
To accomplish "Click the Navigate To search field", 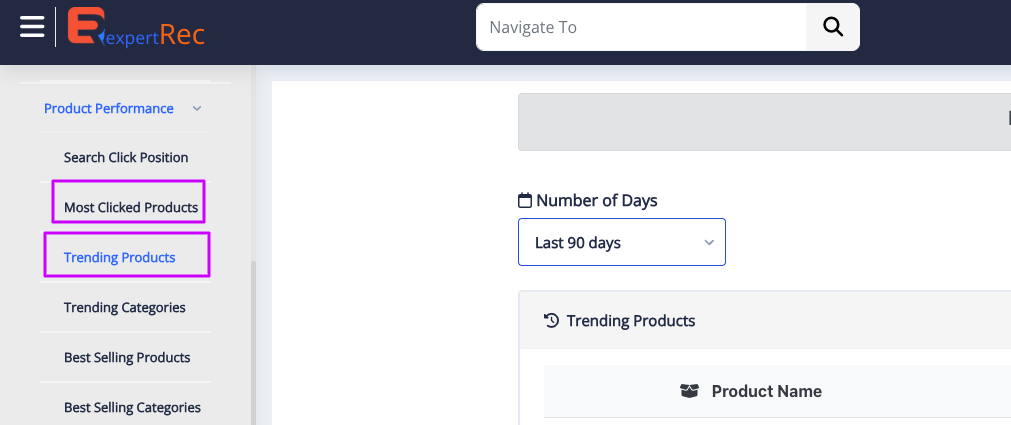I will tap(640, 27).
